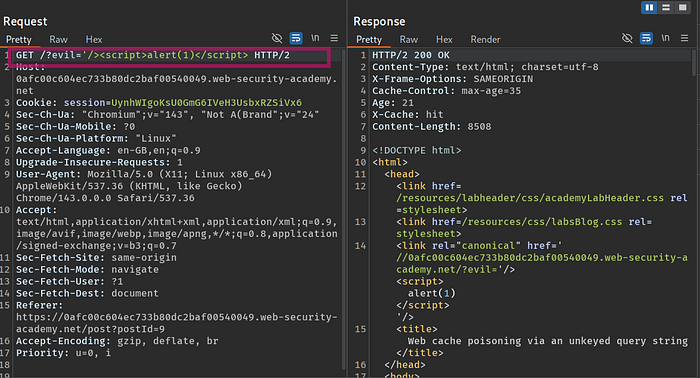Click the Web cache poisoning title text
Viewport: 700px width, 378px height.
(x=548, y=341)
